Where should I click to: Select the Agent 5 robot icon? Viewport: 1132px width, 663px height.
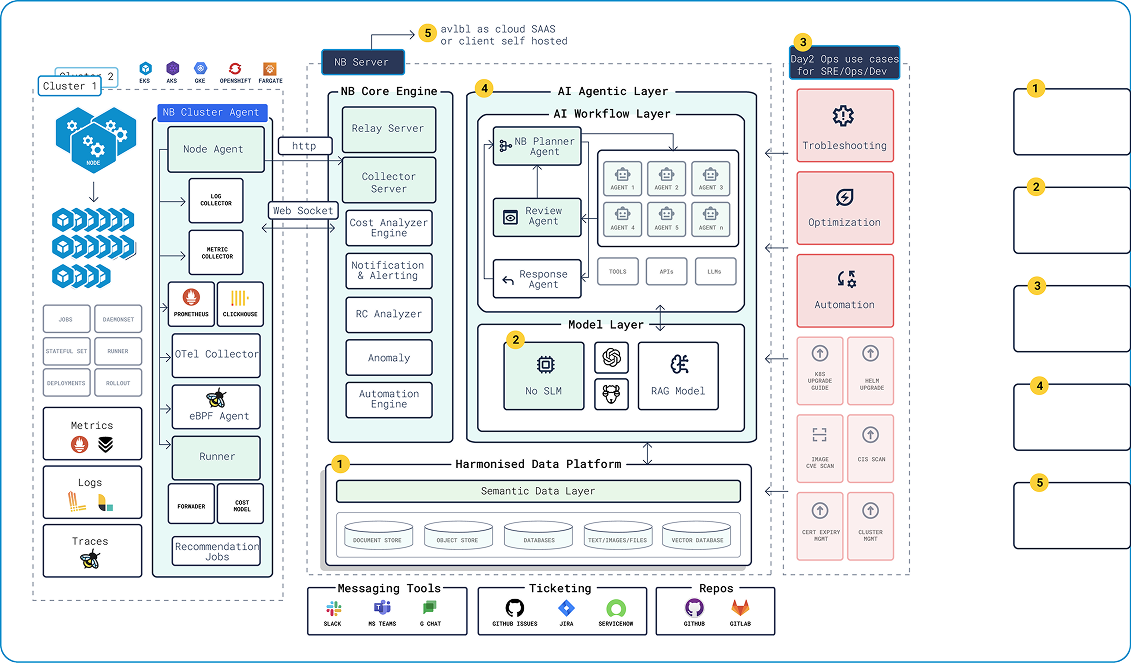(x=666, y=214)
